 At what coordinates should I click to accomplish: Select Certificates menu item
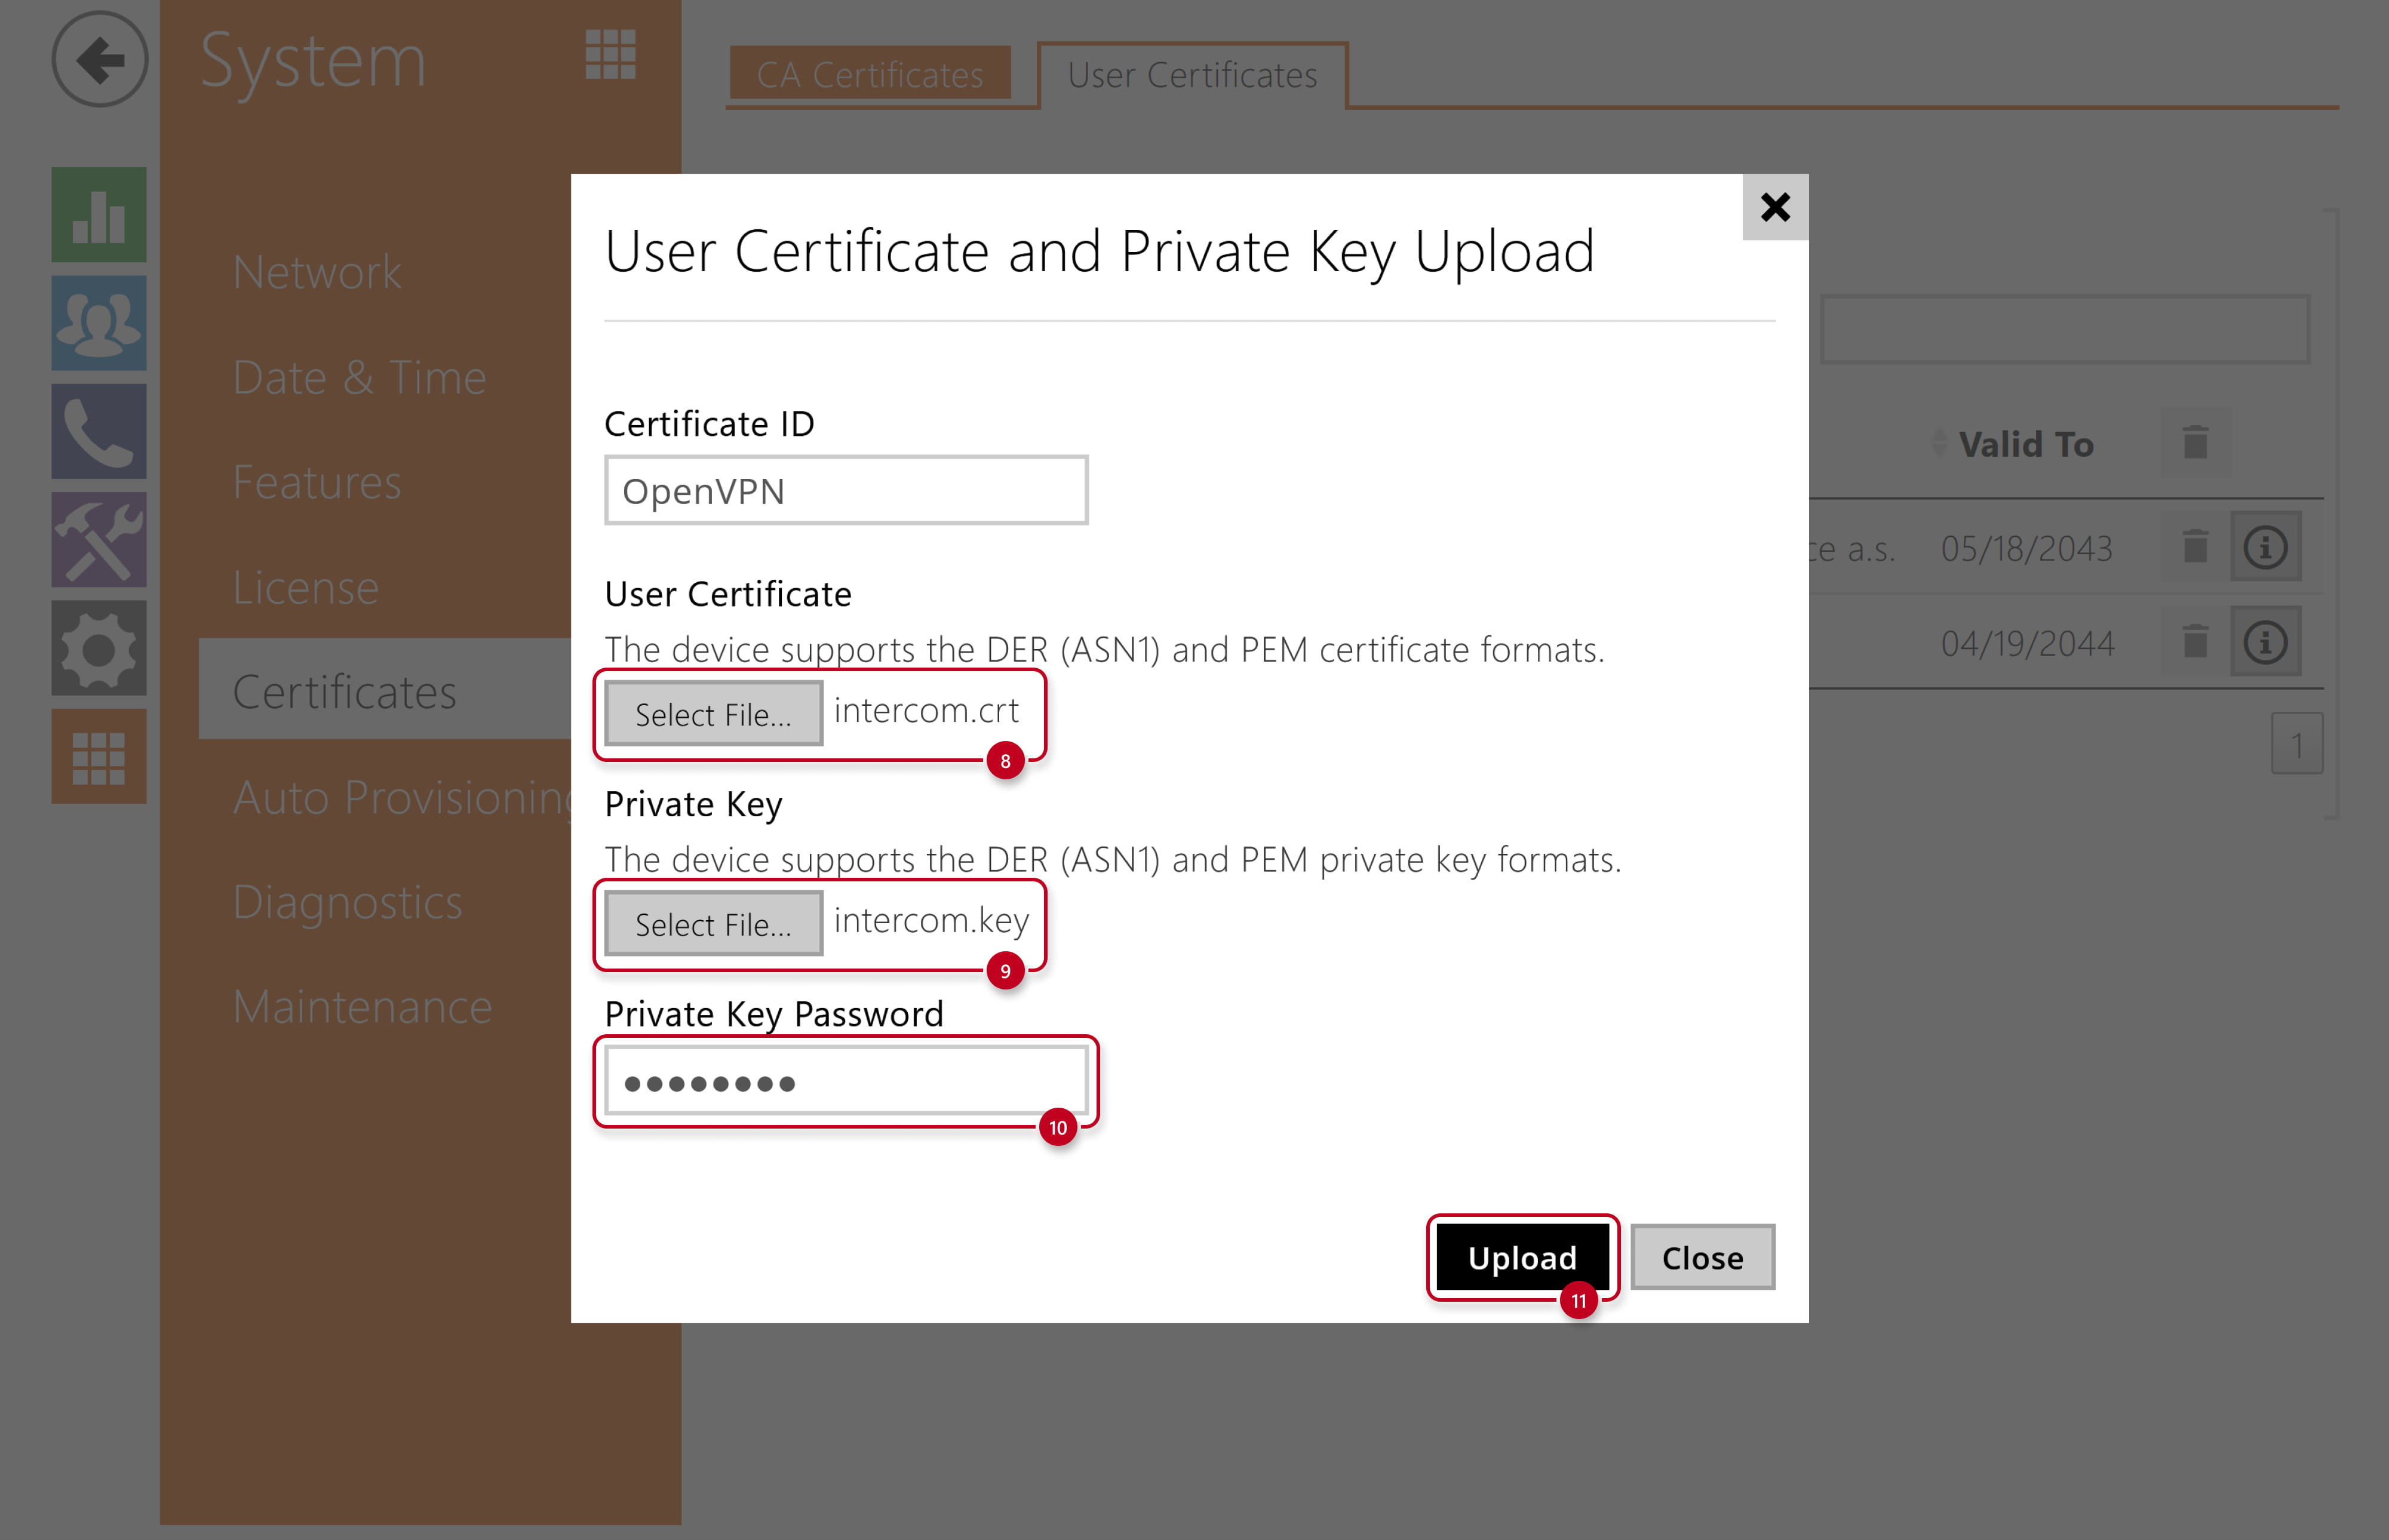[385, 690]
